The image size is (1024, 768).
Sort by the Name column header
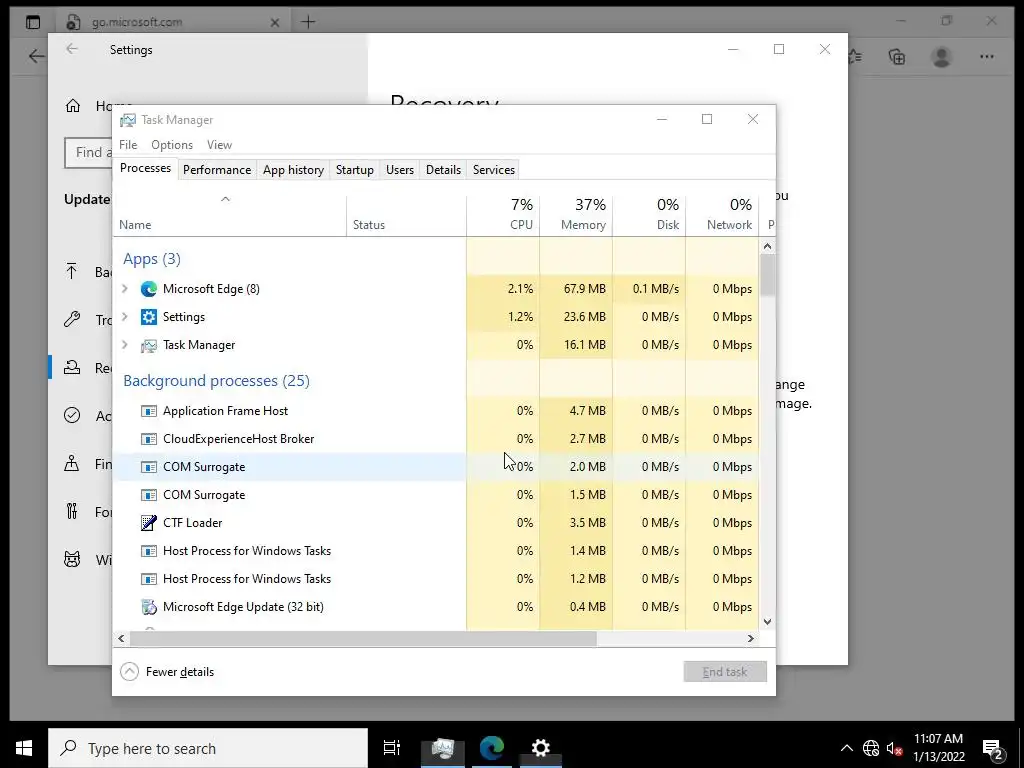coord(230,214)
